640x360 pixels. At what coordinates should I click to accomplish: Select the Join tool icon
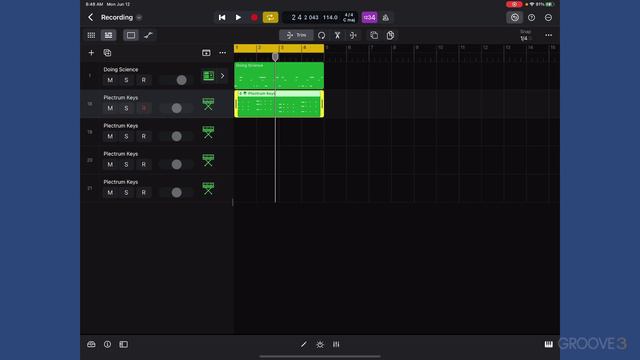[x=353, y=36]
